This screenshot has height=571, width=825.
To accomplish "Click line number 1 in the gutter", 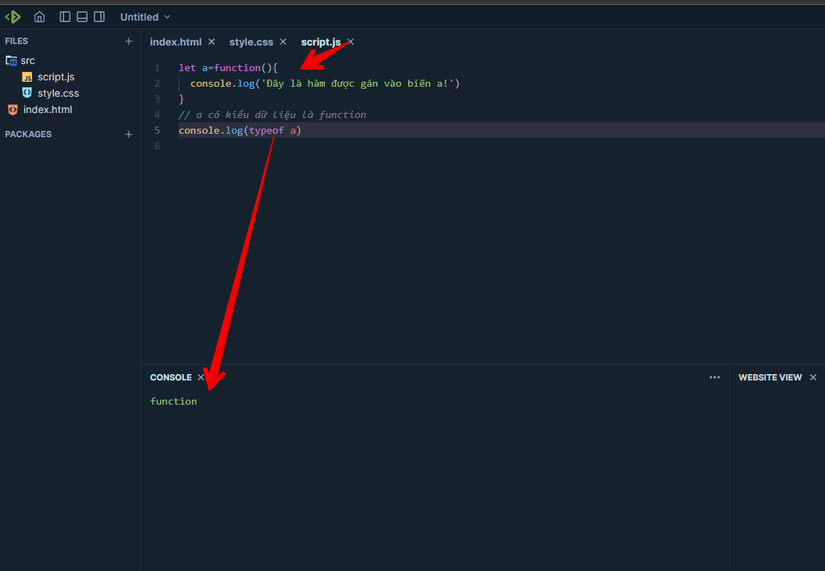I will coord(157,68).
